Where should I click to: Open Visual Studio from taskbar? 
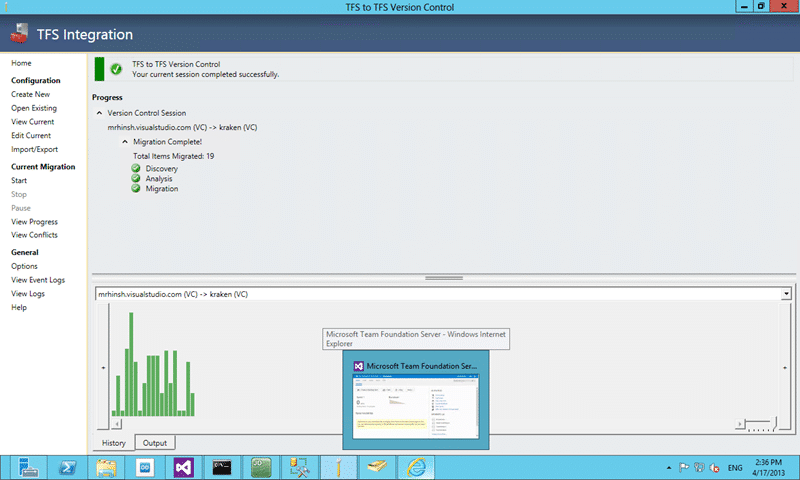tap(184, 467)
